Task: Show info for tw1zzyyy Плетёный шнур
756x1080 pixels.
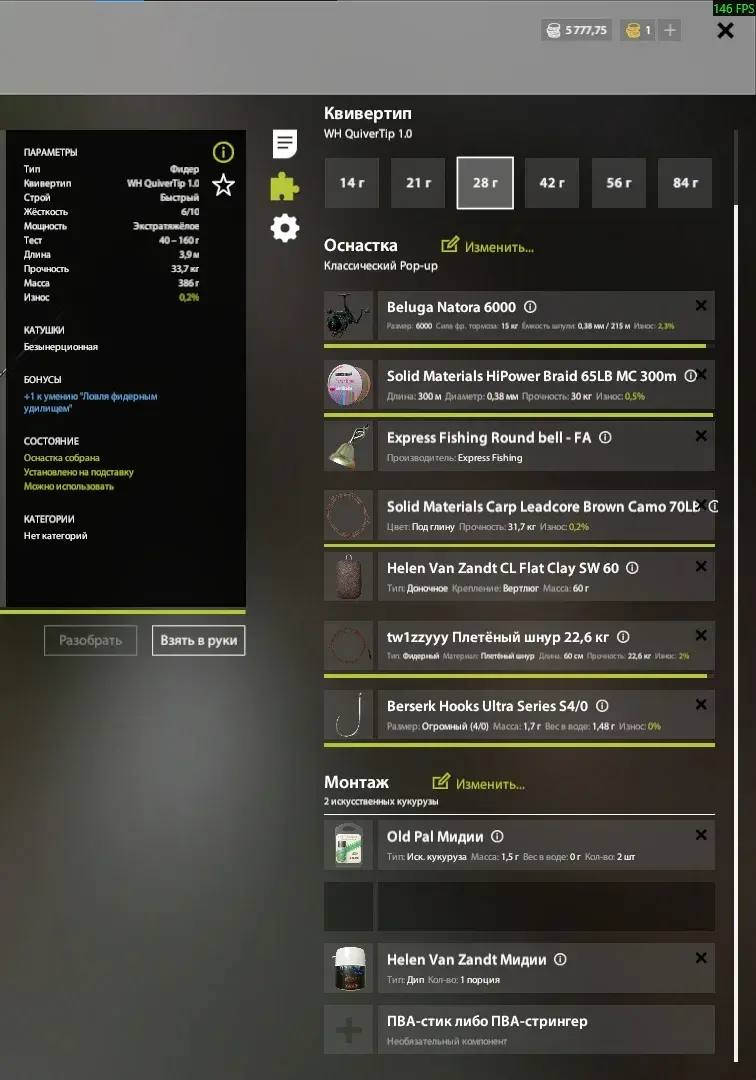Action: pos(623,637)
